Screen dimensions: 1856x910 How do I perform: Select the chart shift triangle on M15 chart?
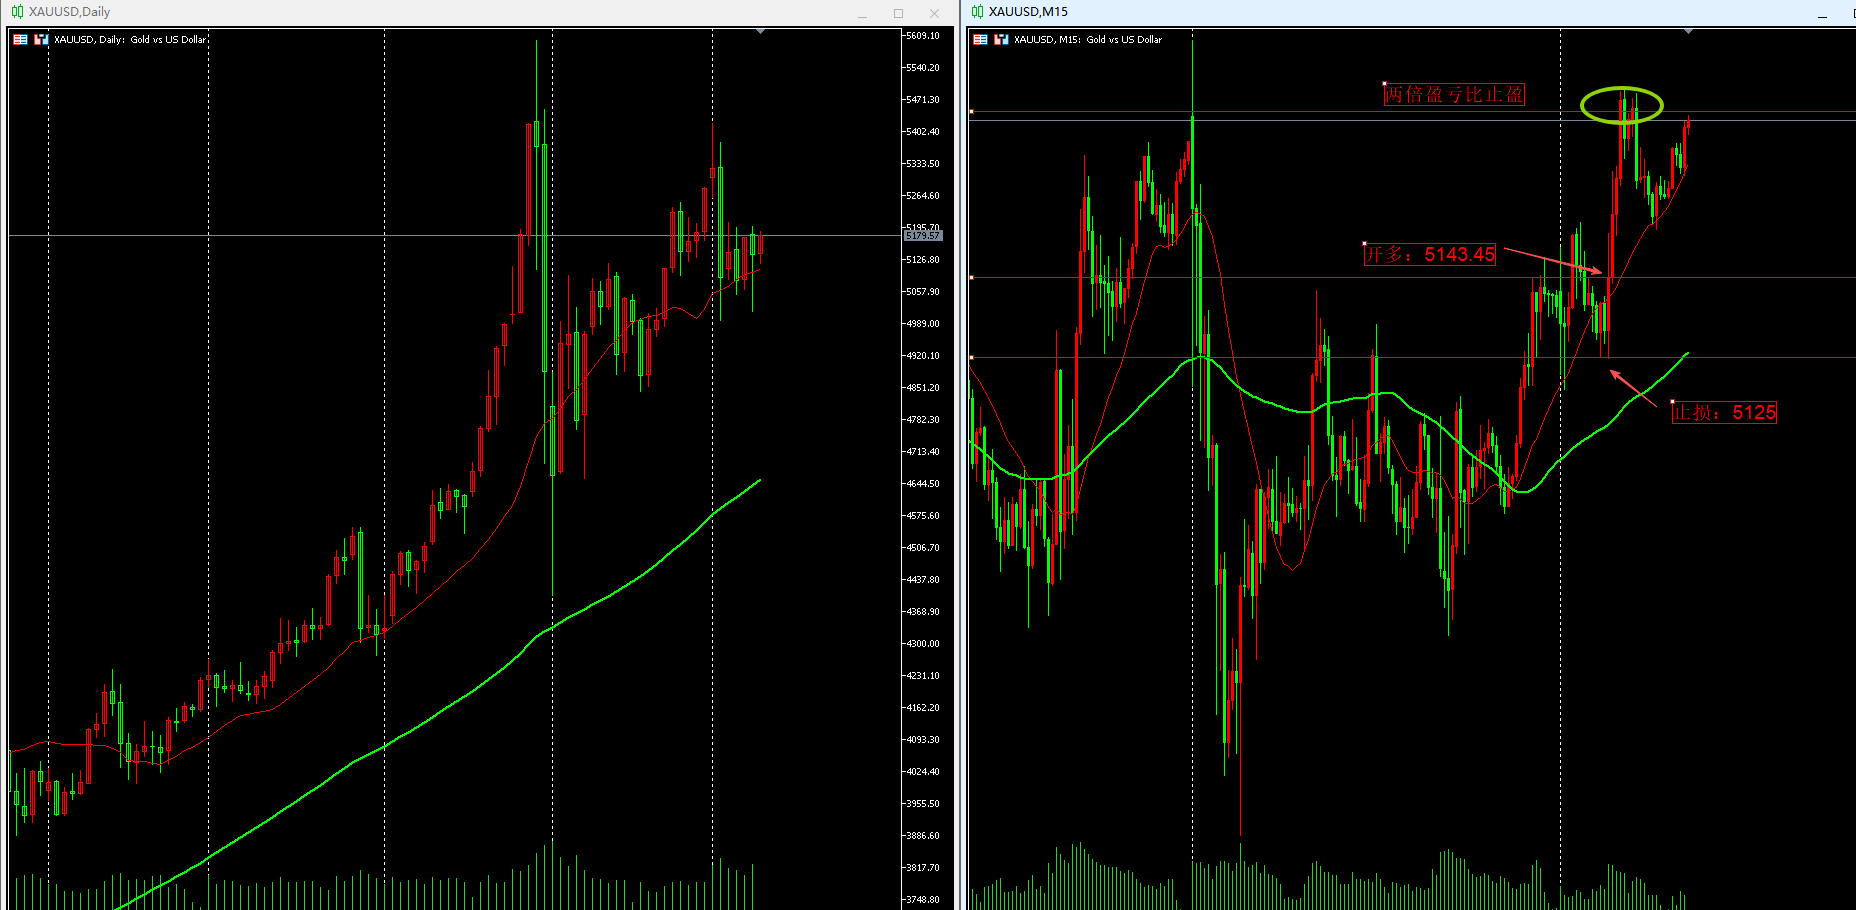click(x=1688, y=32)
